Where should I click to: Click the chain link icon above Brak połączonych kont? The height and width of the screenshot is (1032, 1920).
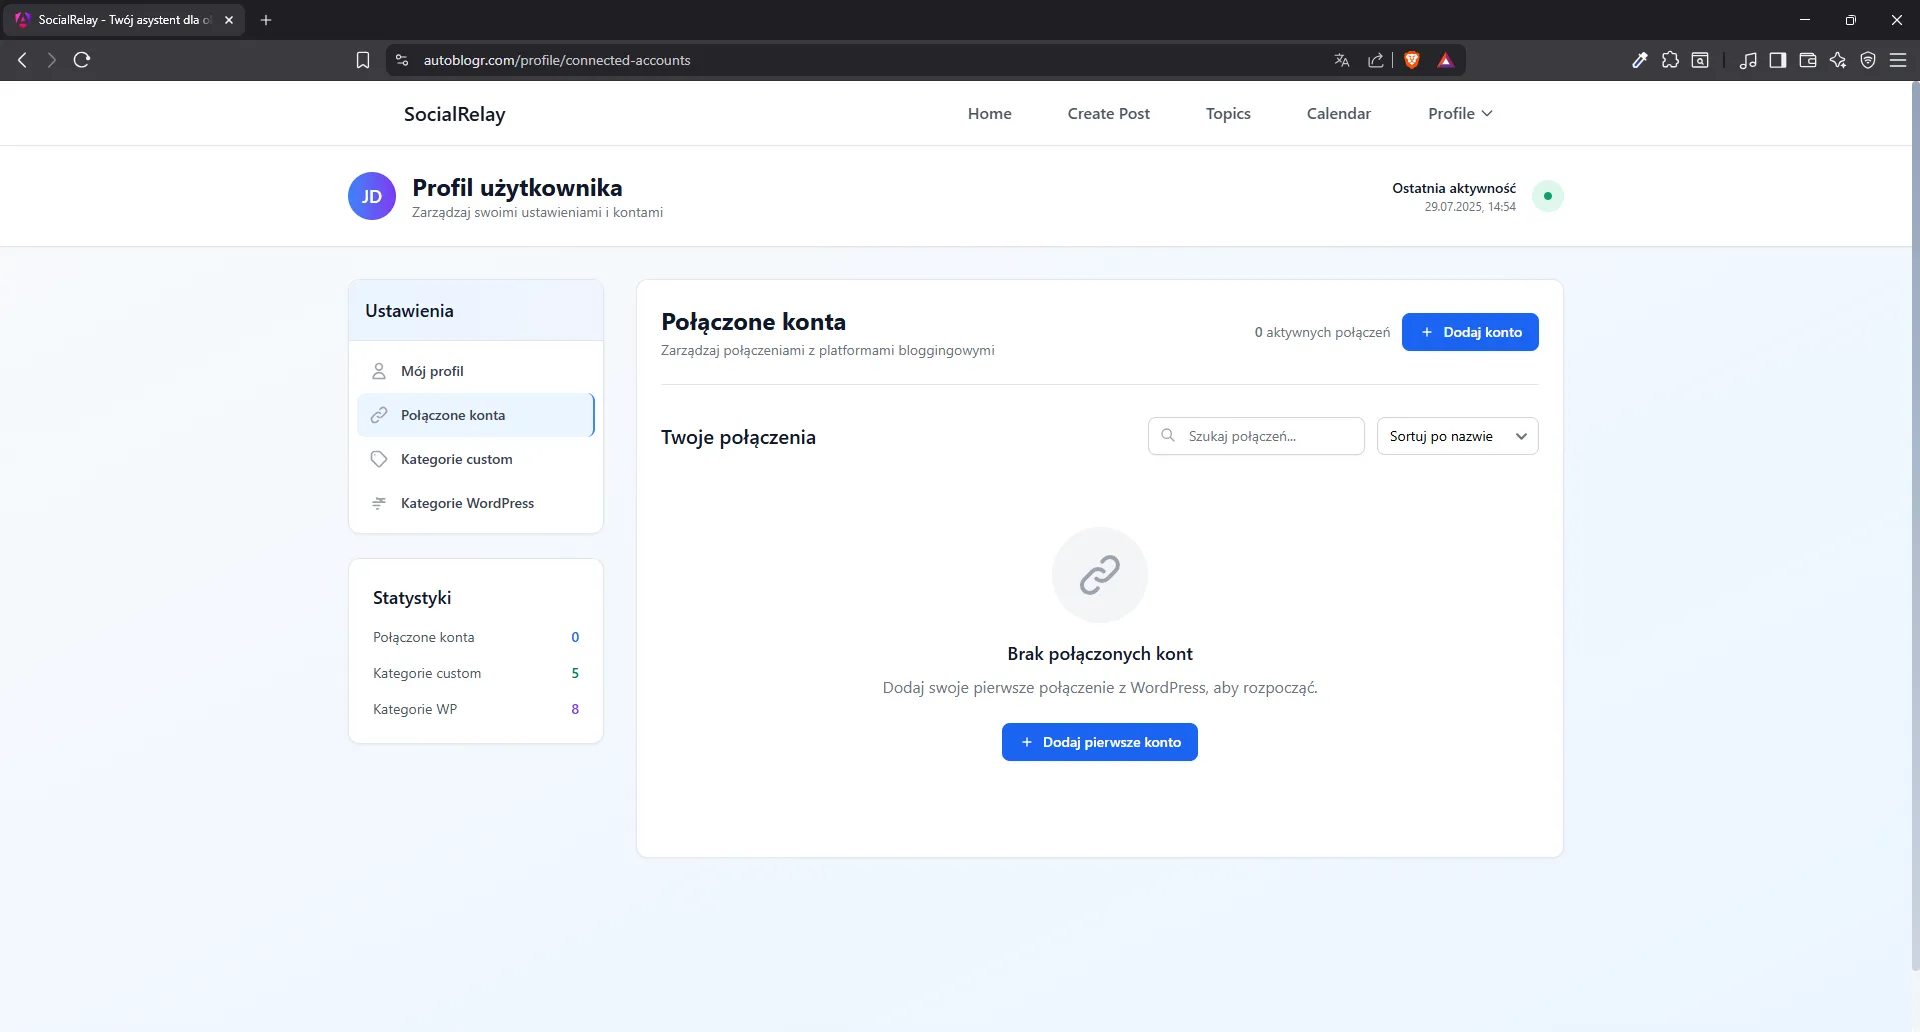pyautogui.click(x=1099, y=575)
